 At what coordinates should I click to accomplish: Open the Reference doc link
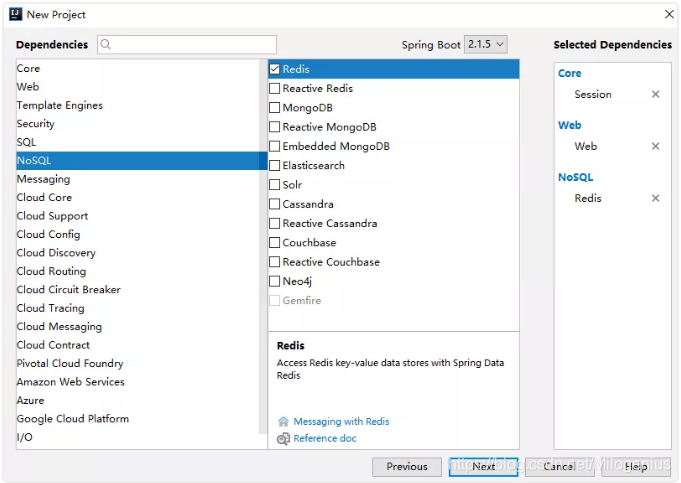point(325,439)
